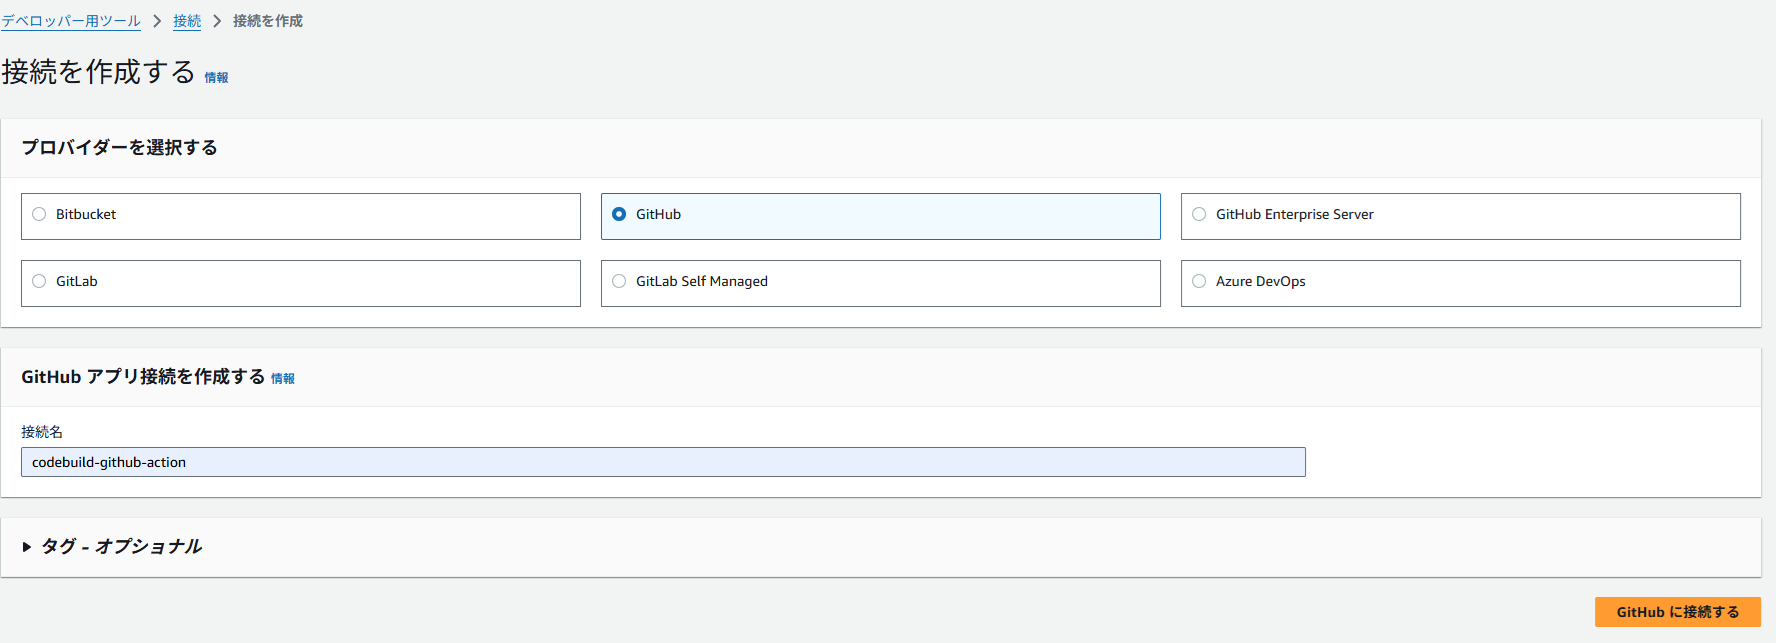Open デベロッパー用ツール breadcrumb link

coord(71,21)
